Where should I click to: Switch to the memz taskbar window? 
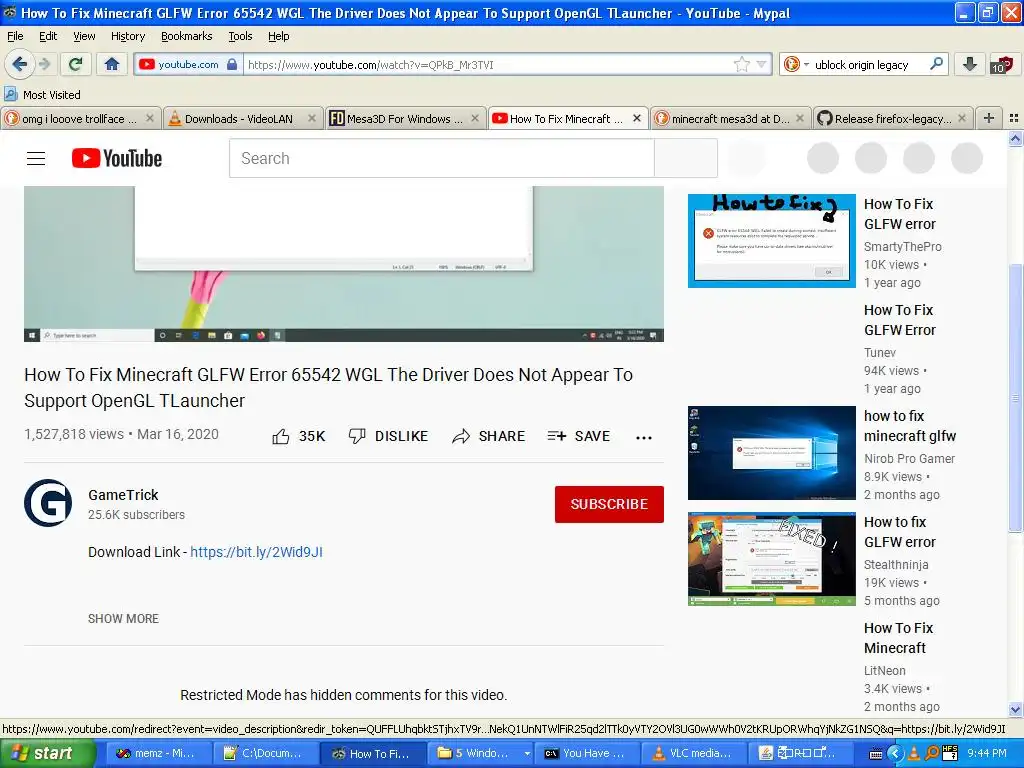(x=159, y=754)
